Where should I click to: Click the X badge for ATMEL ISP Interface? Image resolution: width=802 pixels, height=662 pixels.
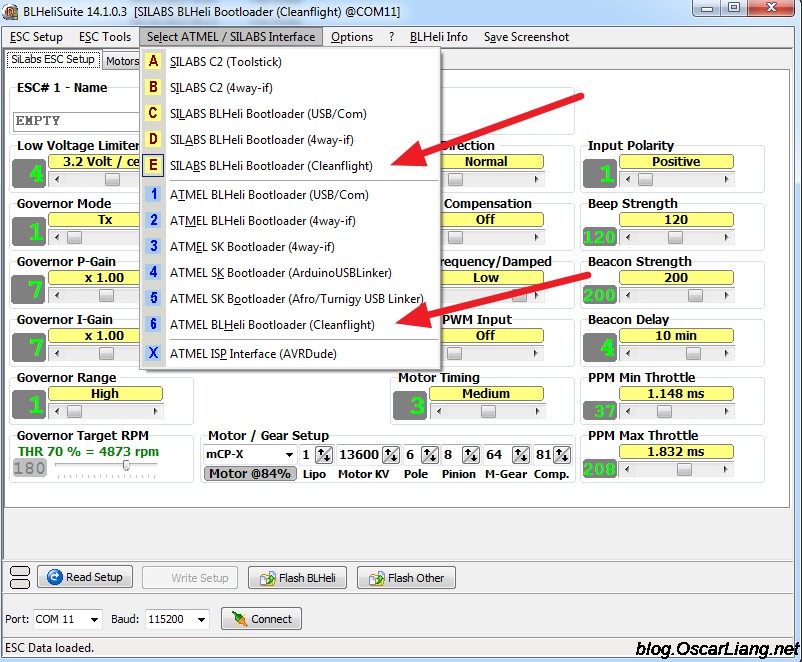coord(153,353)
